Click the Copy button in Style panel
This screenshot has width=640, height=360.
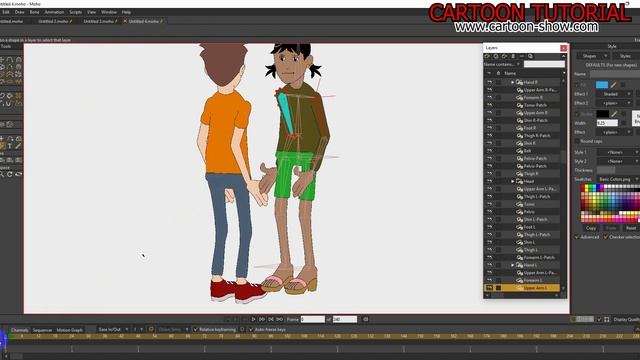[x=591, y=228]
